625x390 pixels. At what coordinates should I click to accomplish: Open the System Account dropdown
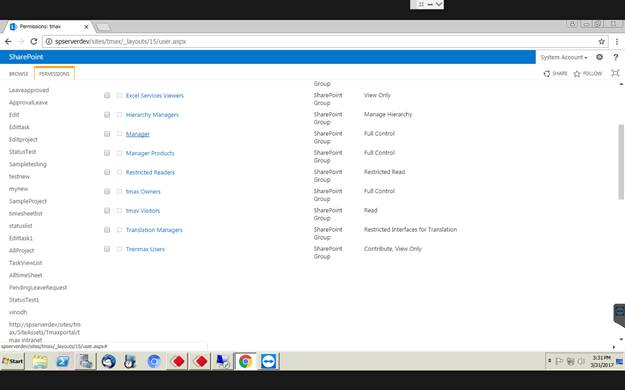564,57
